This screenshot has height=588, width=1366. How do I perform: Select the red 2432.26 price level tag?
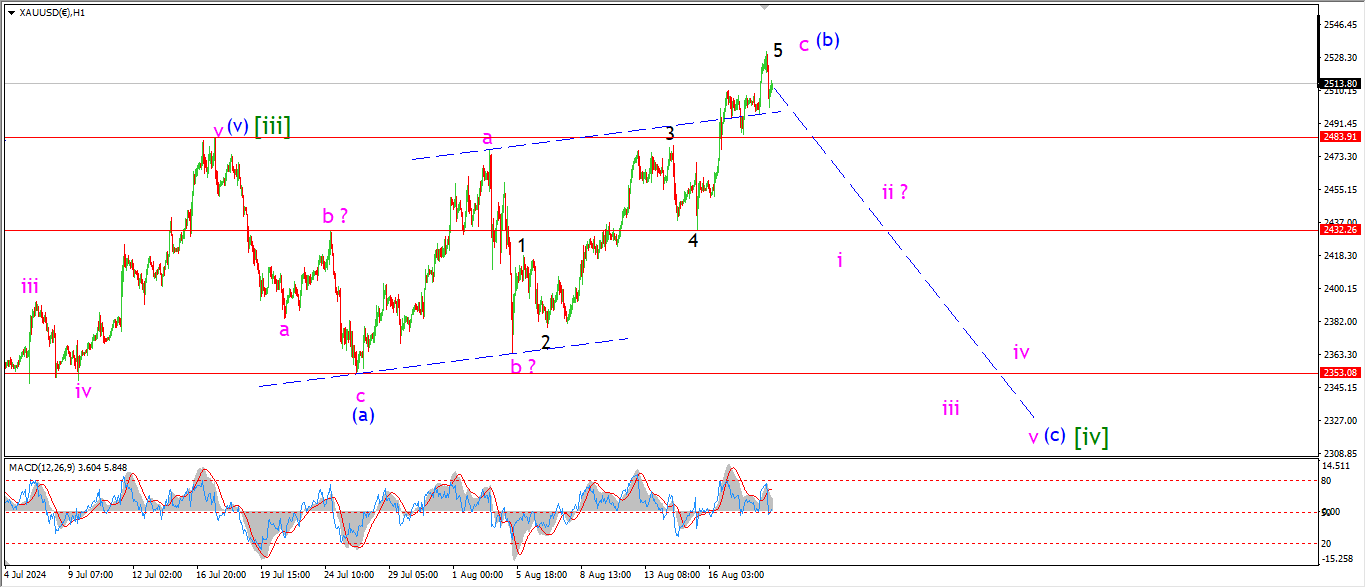(1338, 230)
